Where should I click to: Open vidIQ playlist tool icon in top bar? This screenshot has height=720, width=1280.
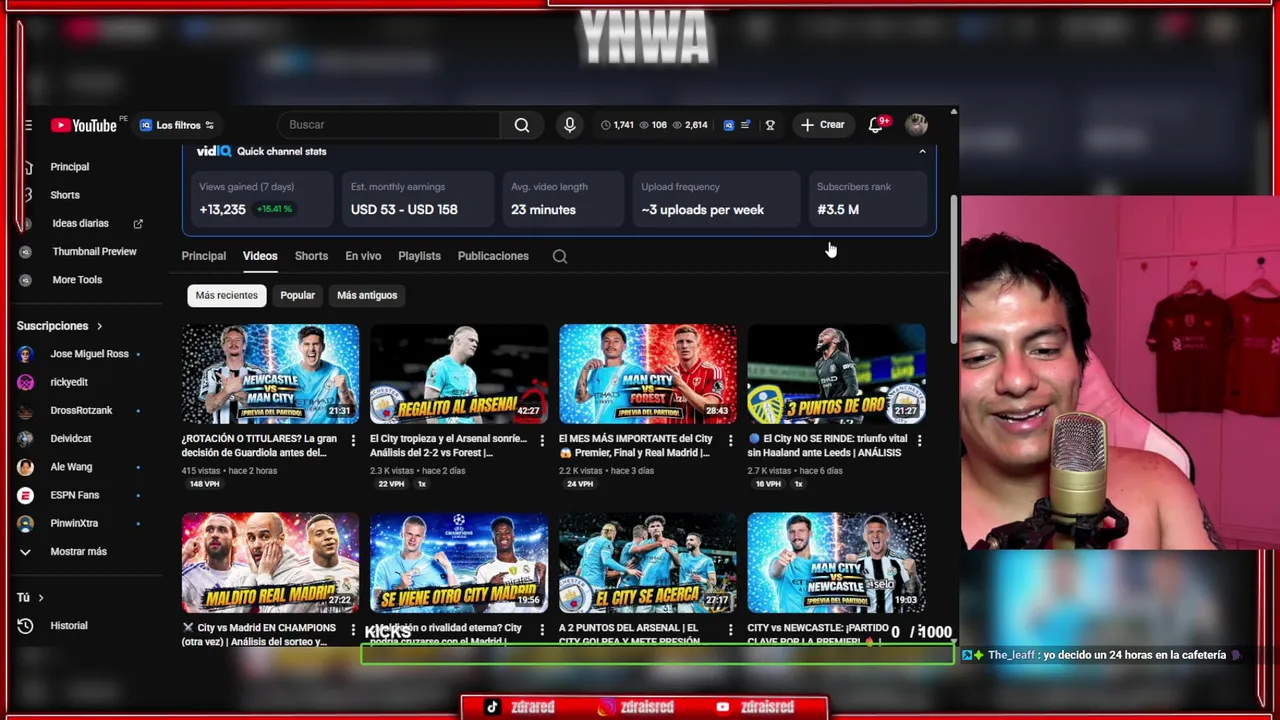[x=744, y=125]
